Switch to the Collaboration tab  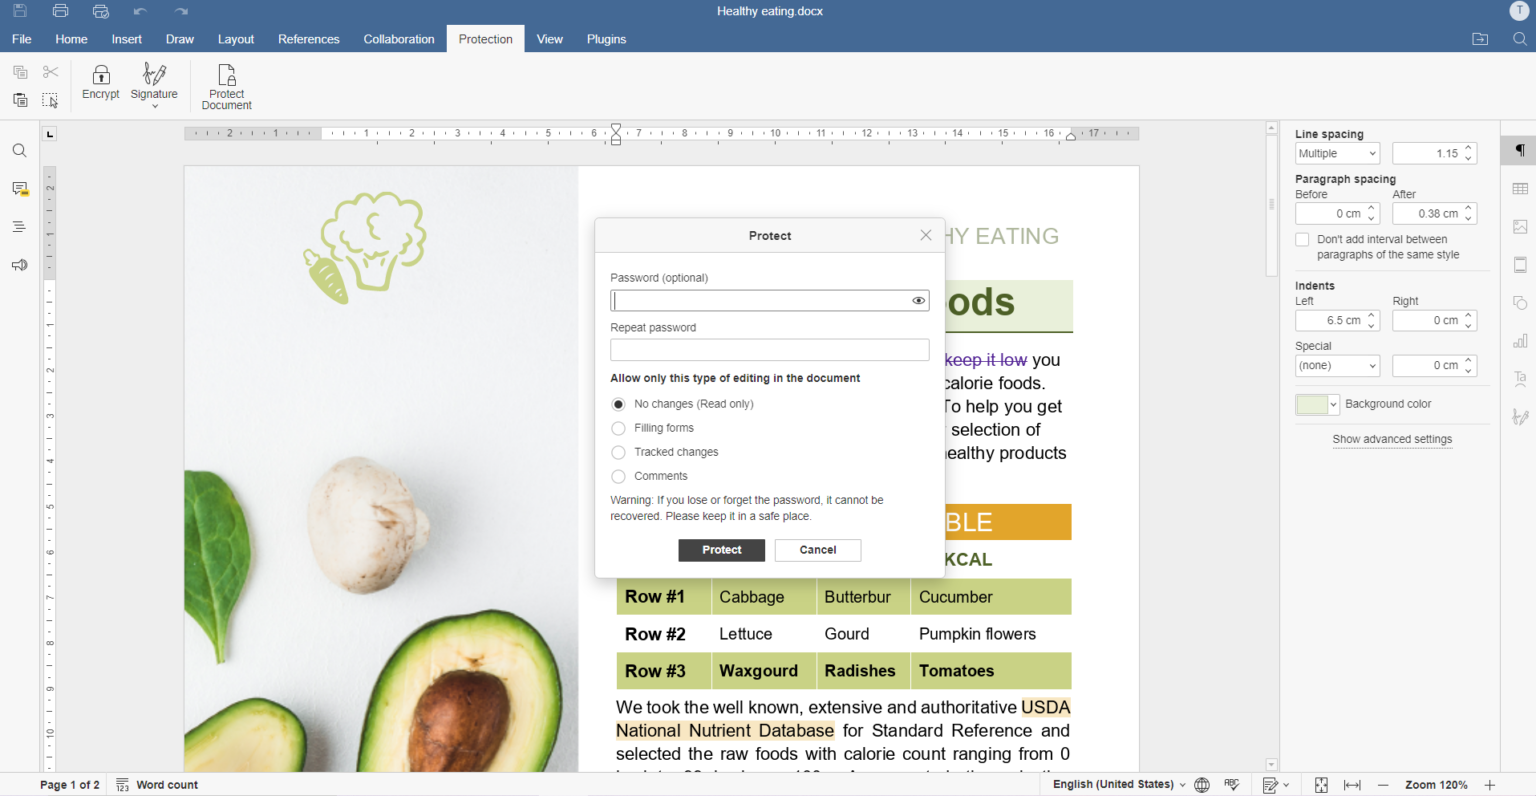click(398, 39)
